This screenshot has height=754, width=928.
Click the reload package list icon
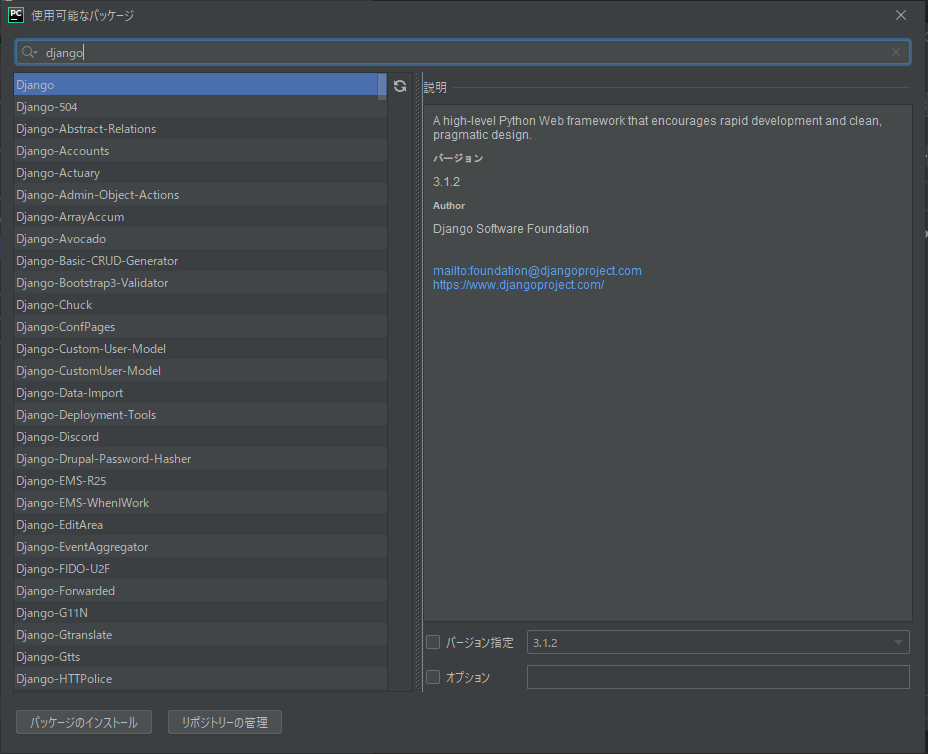click(x=400, y=86)
